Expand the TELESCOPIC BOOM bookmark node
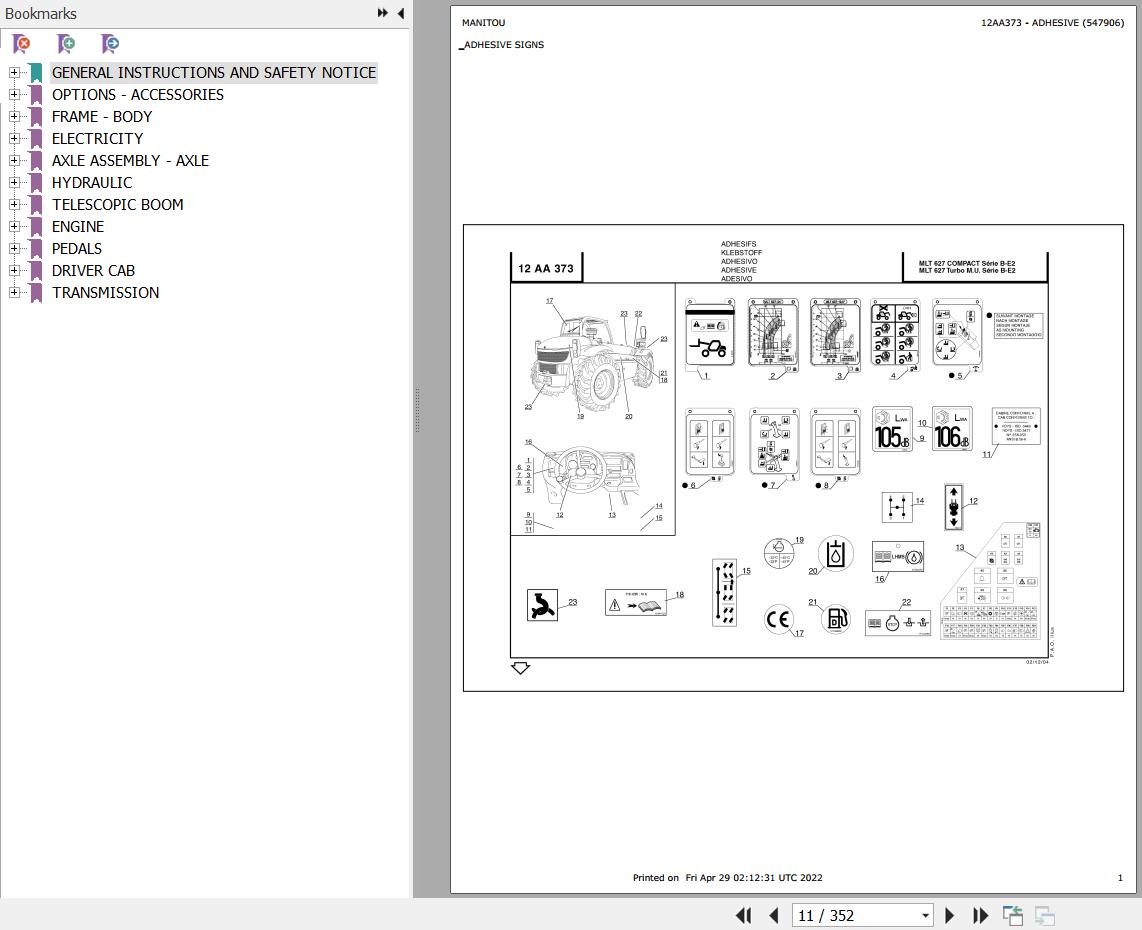This screenshot has height=930, width=1142. (14, 205)
